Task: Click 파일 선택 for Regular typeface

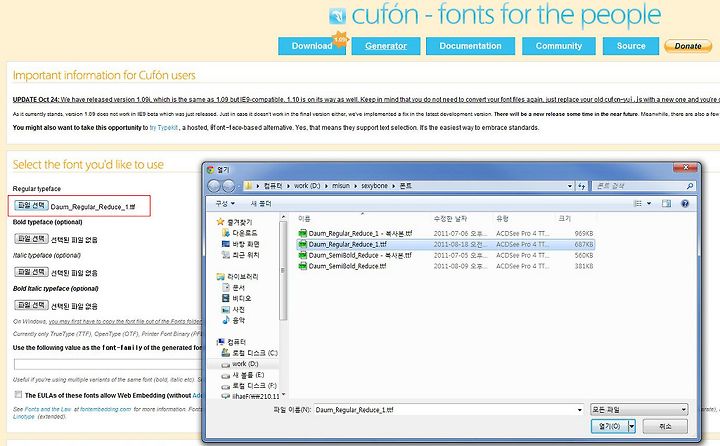Action: 31,205
